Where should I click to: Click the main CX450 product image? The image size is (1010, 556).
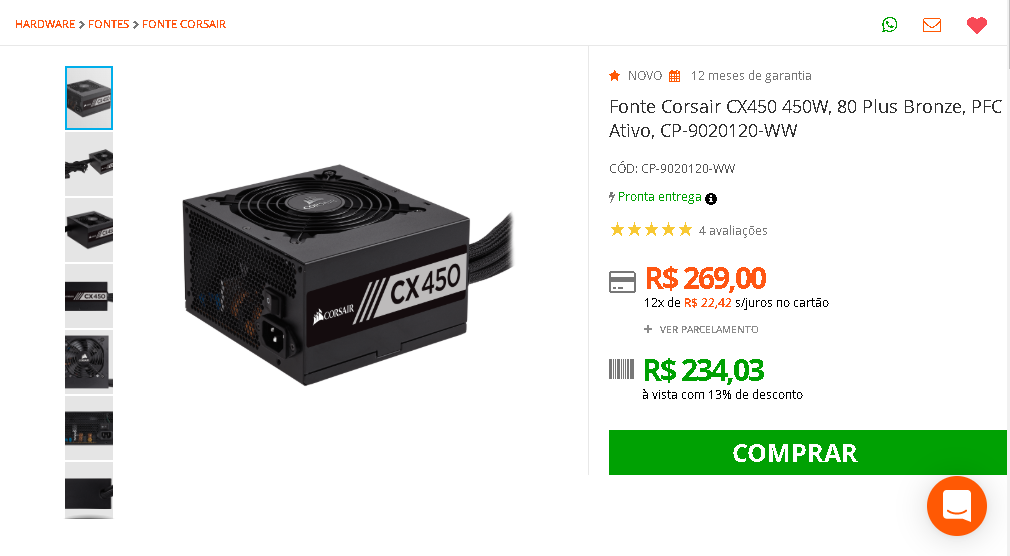pos(348,275)
